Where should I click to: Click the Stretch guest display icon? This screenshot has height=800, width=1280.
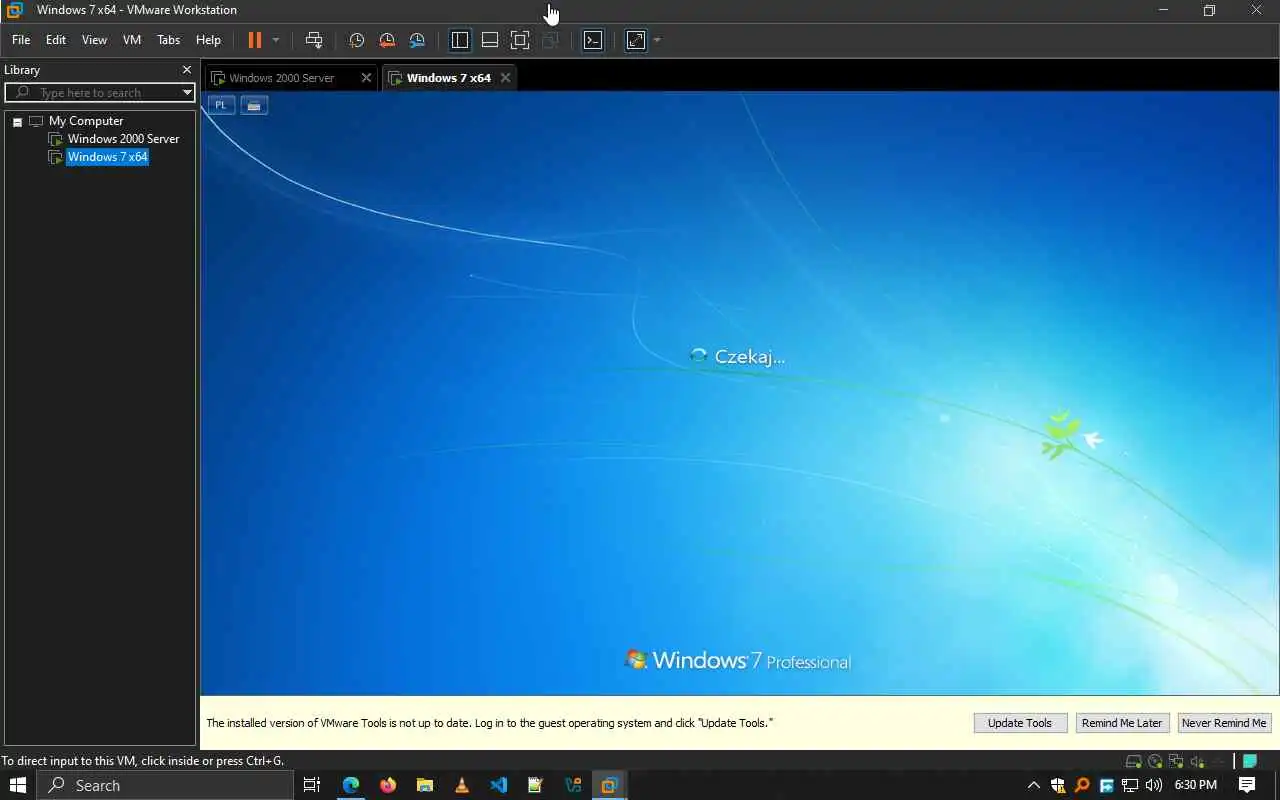[636, 40]
